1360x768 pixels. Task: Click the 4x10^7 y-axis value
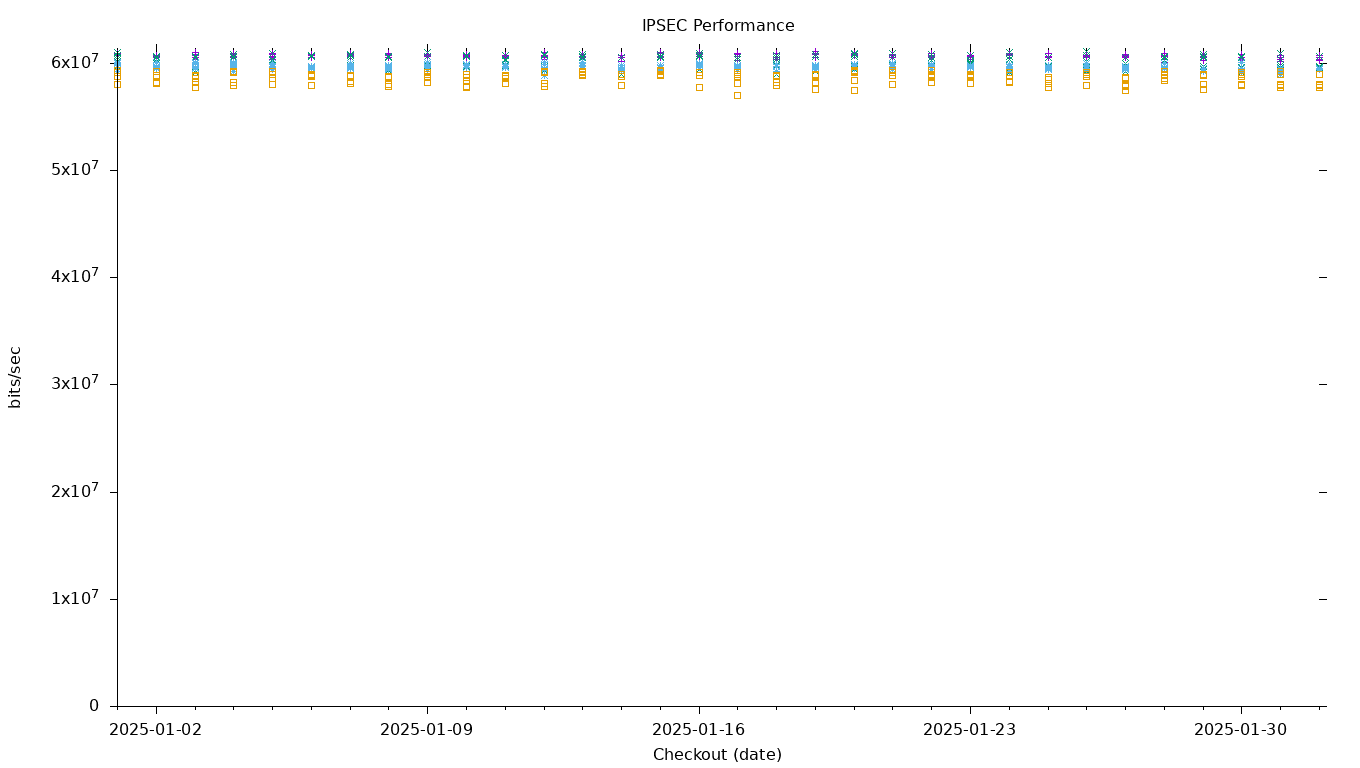point(75,276)
